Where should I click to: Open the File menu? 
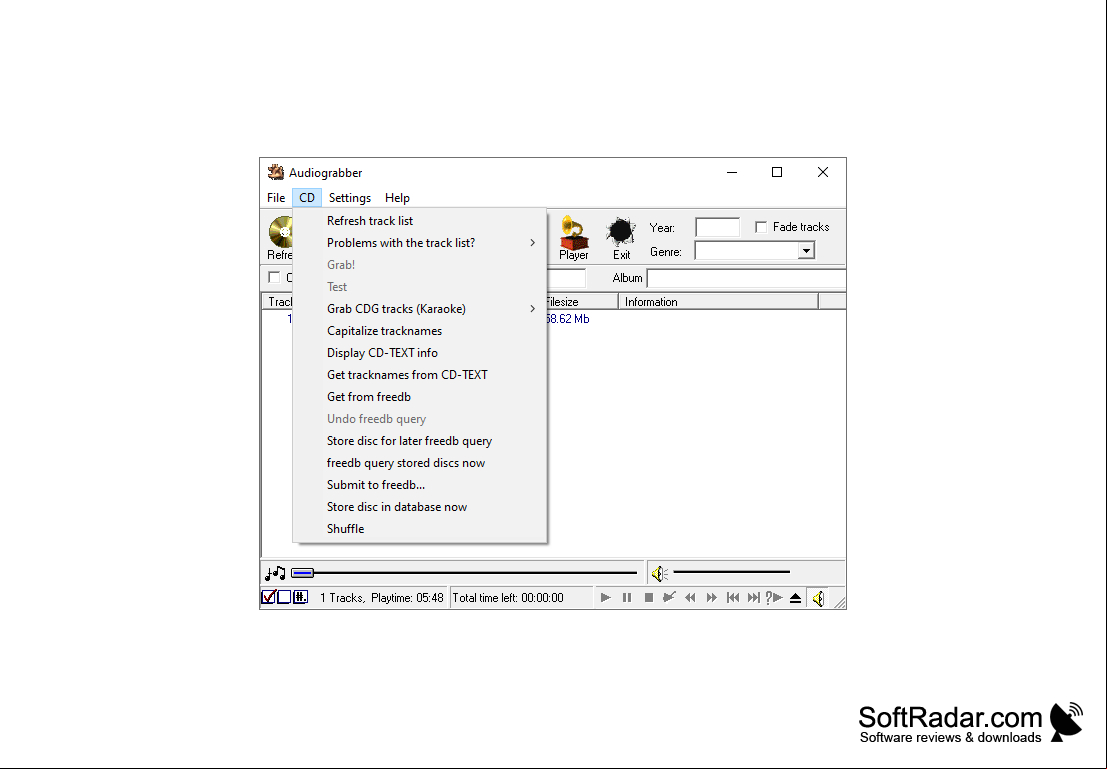click(x=276, y=198)
